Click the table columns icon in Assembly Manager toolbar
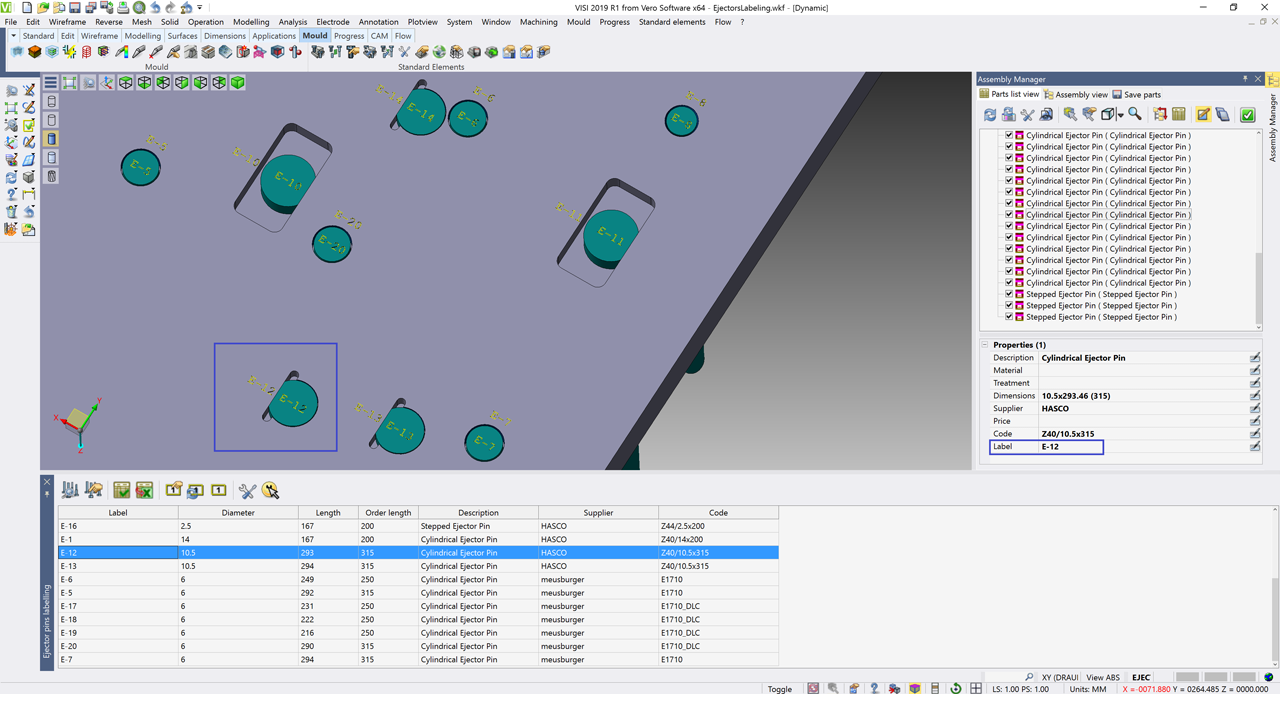Viewport: 1280px width, 720px height. point(1179,115)
